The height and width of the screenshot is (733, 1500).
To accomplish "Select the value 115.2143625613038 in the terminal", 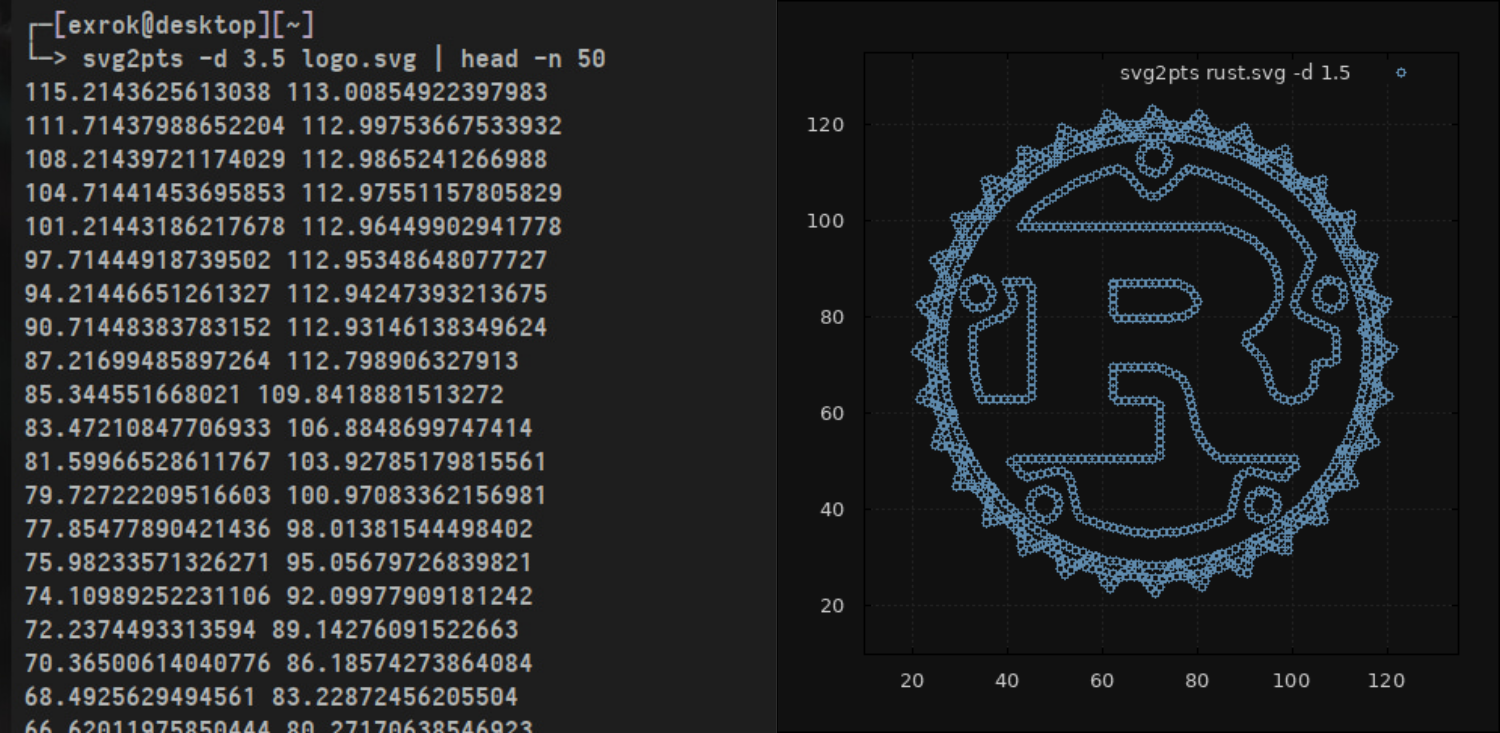I will (x=147, y=93).
